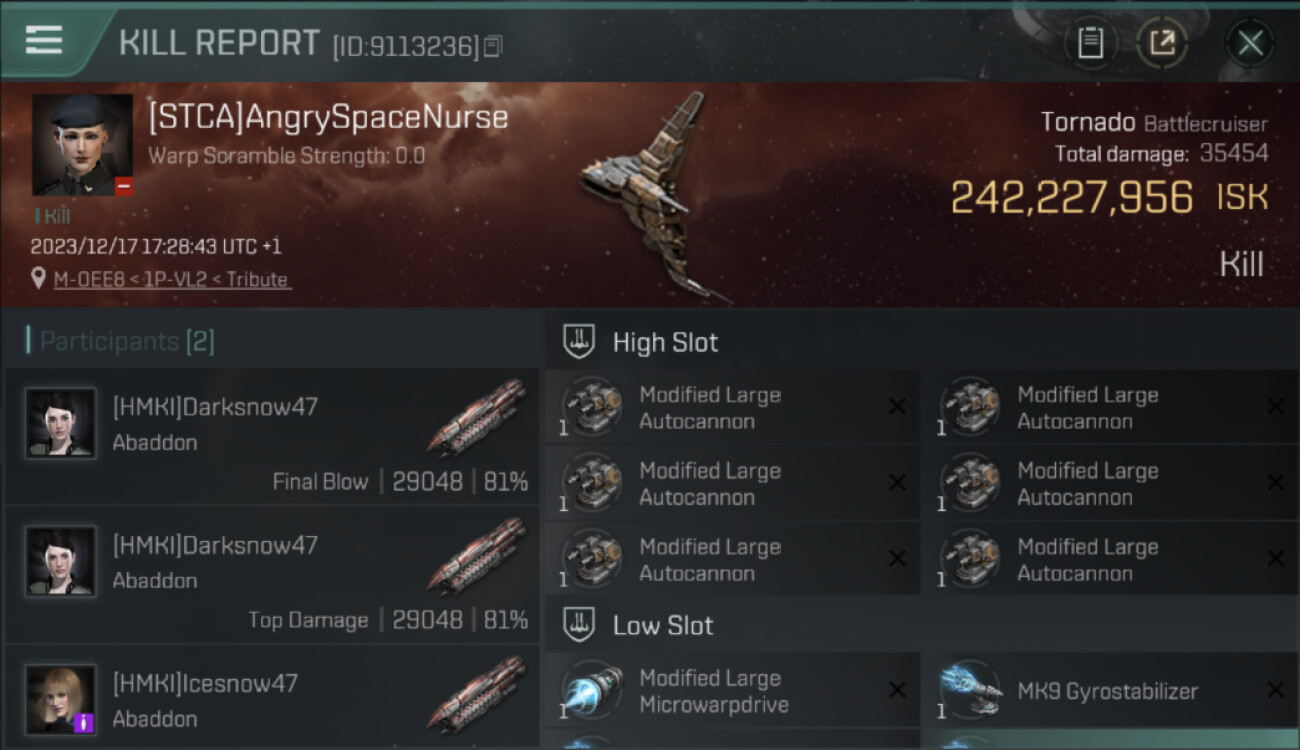Select Darksnow47 Top Damage portrait
1300x750 pixels.
(61, 561)
